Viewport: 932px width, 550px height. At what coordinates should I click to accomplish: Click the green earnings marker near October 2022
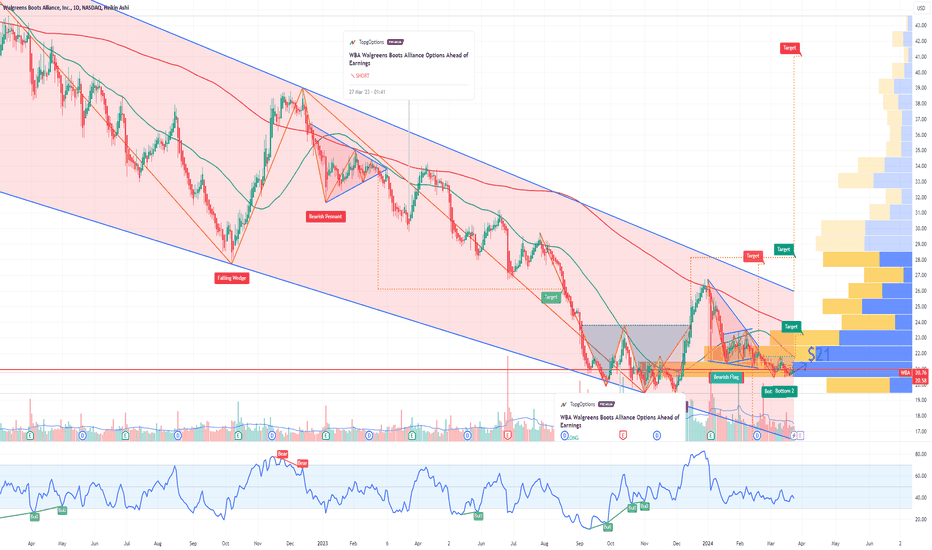pos(238,436)
